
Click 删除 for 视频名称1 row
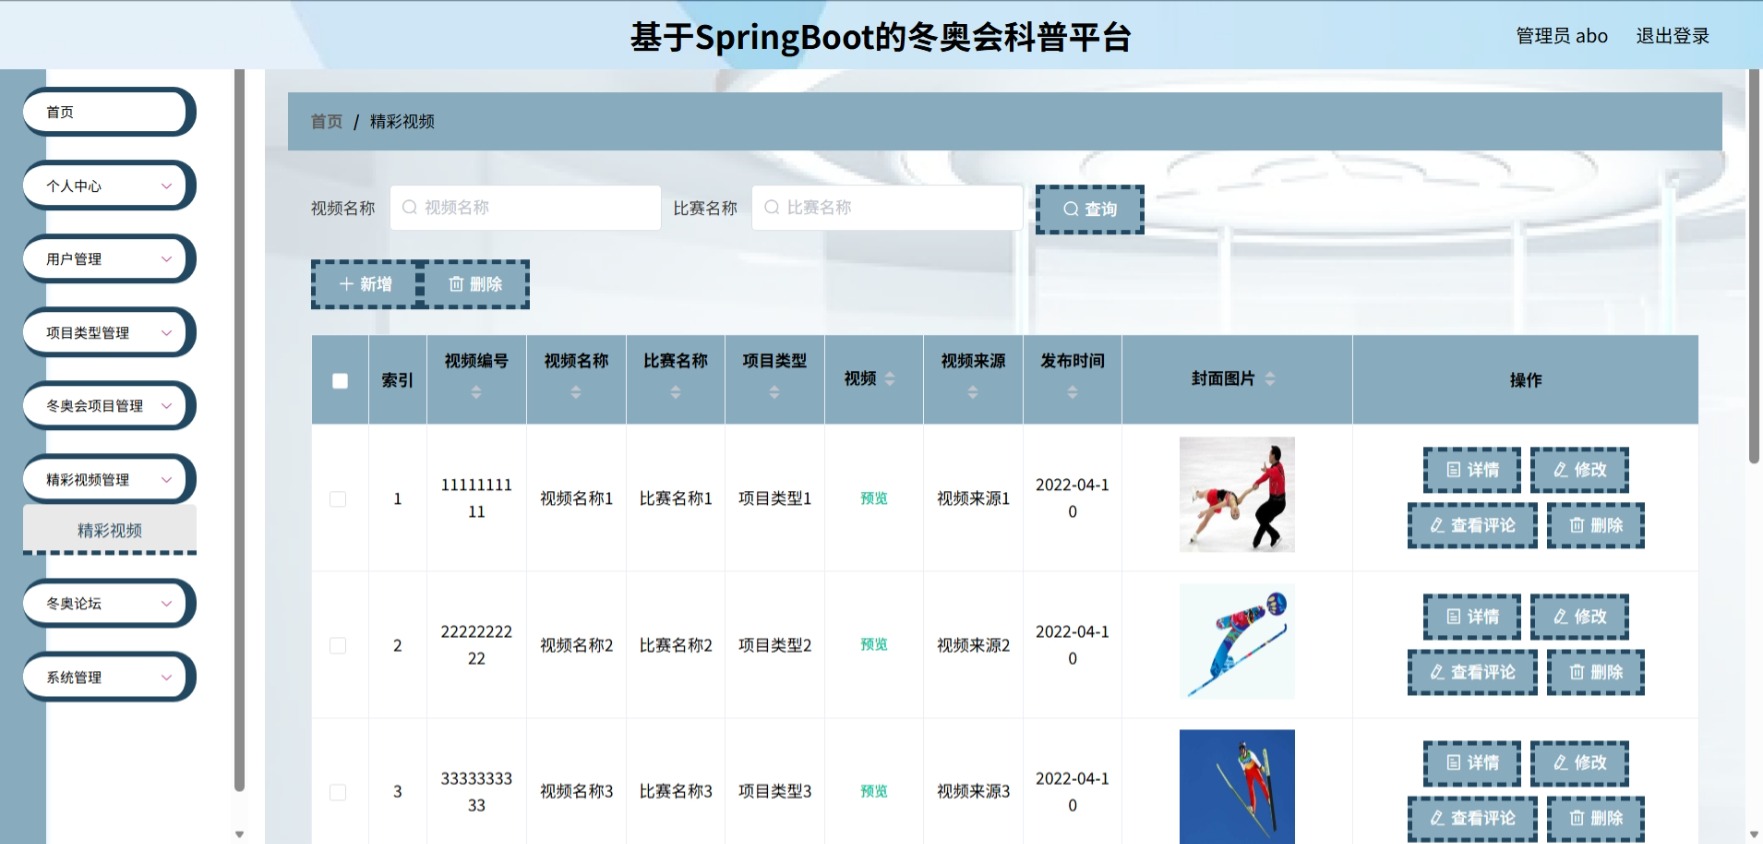pos(1596,525)
